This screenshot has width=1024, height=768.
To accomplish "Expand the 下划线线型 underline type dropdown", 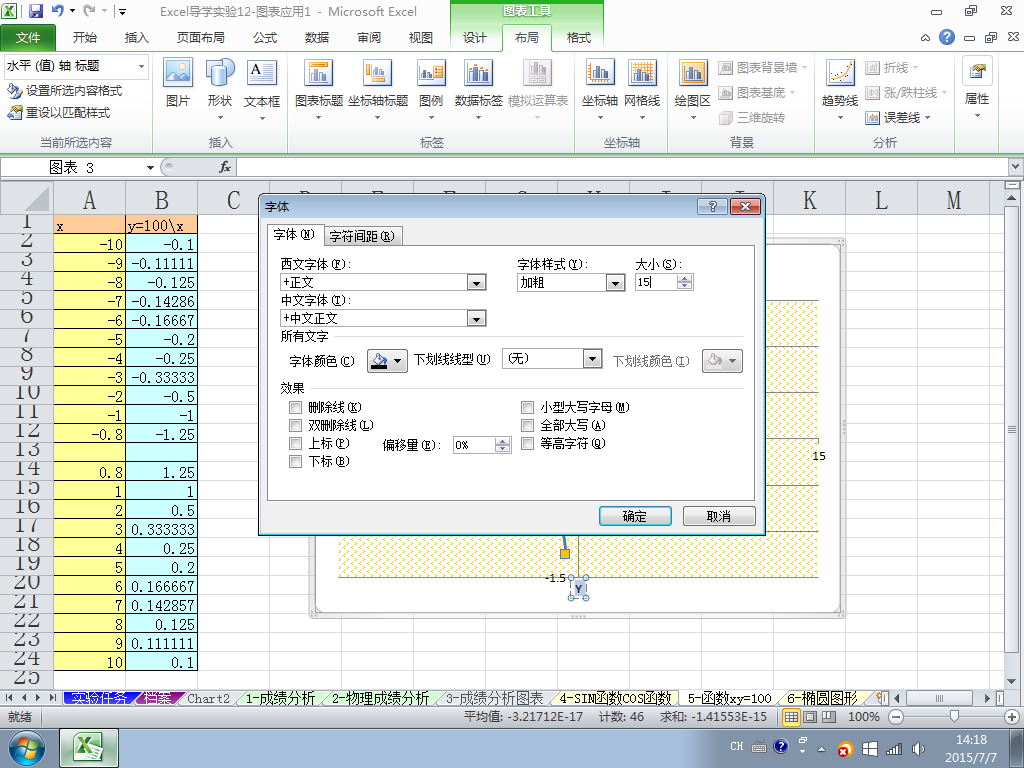I will [592, 359].
